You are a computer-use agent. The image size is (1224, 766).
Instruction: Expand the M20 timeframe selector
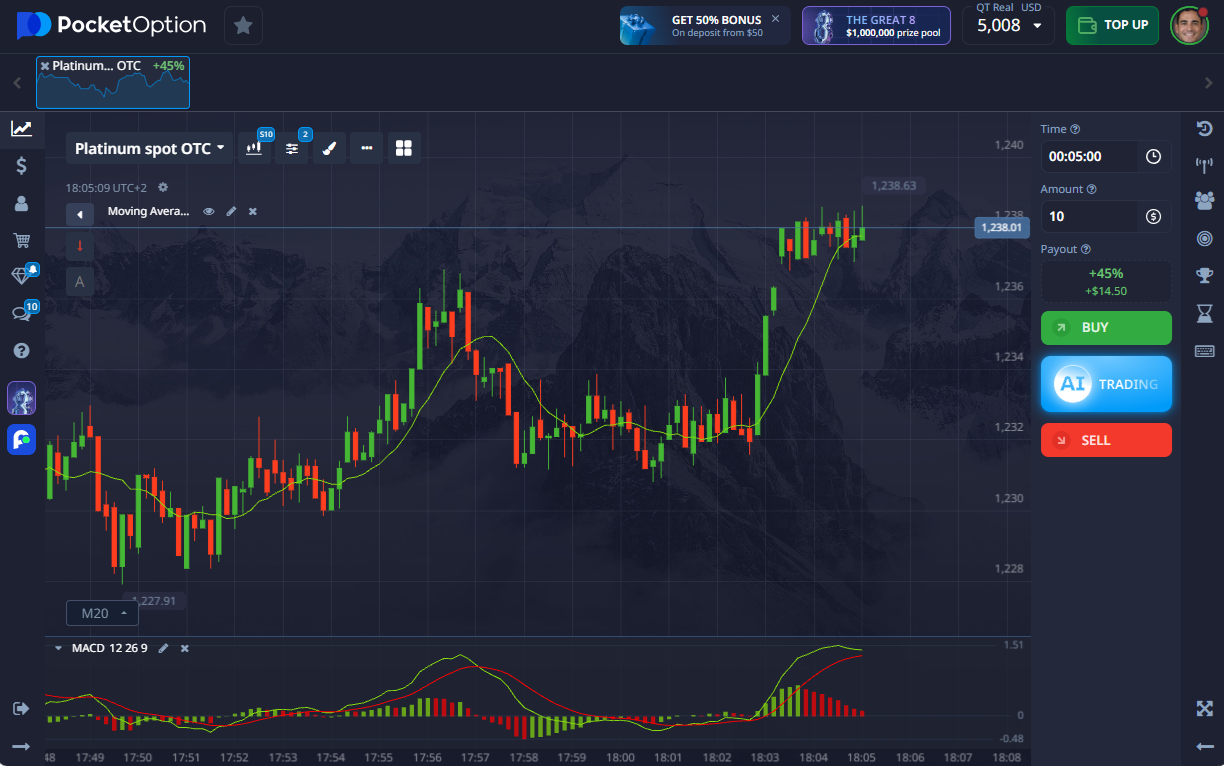[102, 613]
